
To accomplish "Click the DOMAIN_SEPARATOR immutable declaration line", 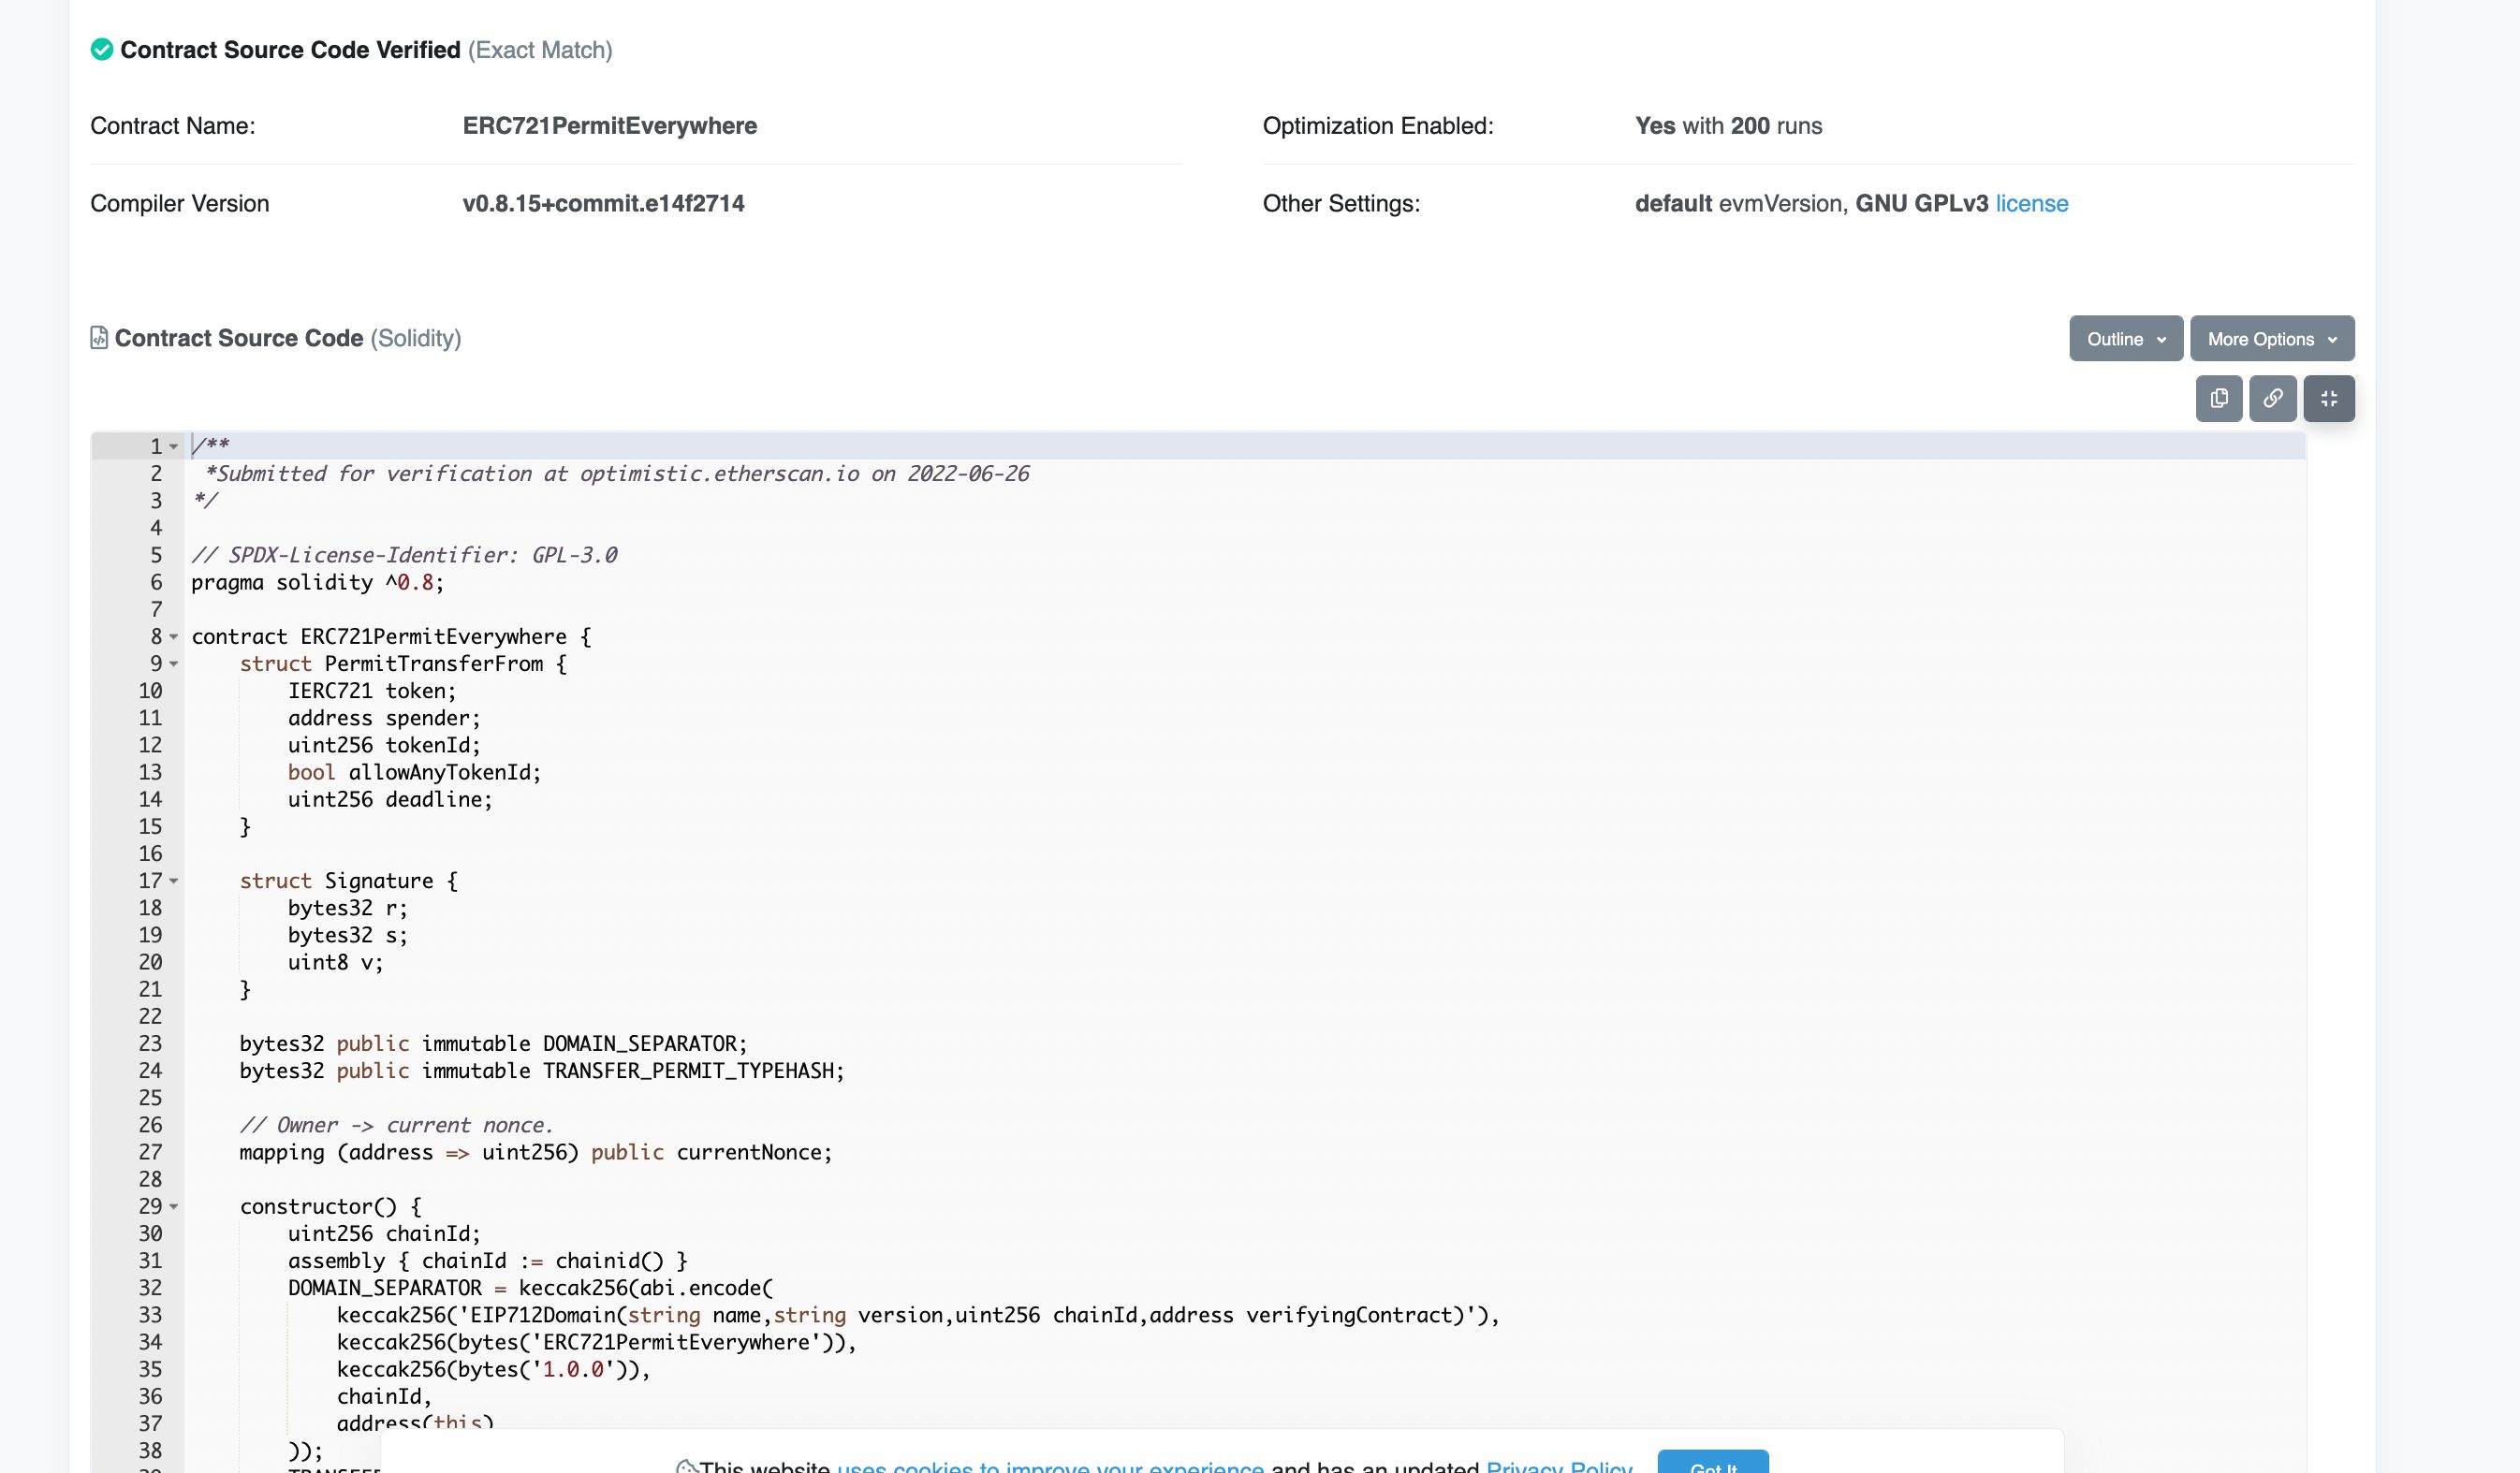I will tap(493, 1044).
